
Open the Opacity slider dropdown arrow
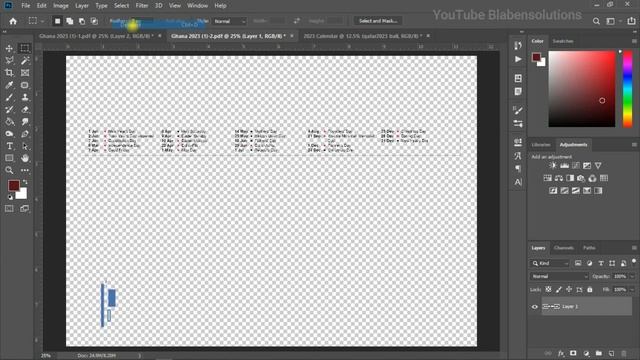632,276
